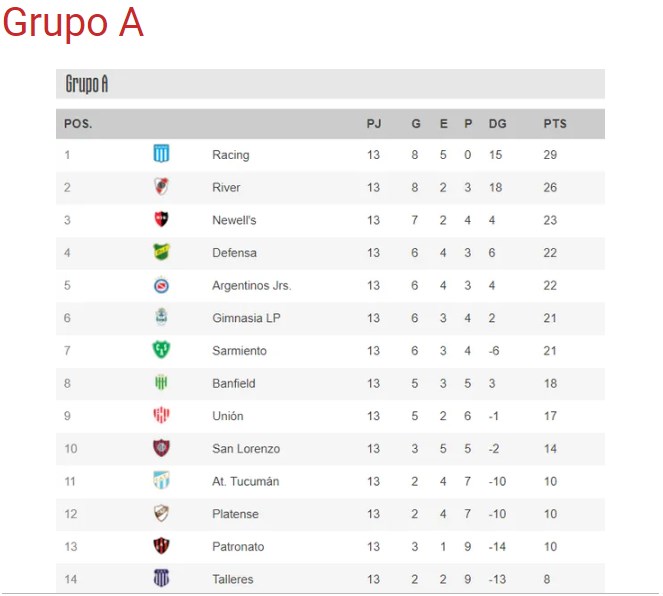Select the POS. column header

(78, 124)
